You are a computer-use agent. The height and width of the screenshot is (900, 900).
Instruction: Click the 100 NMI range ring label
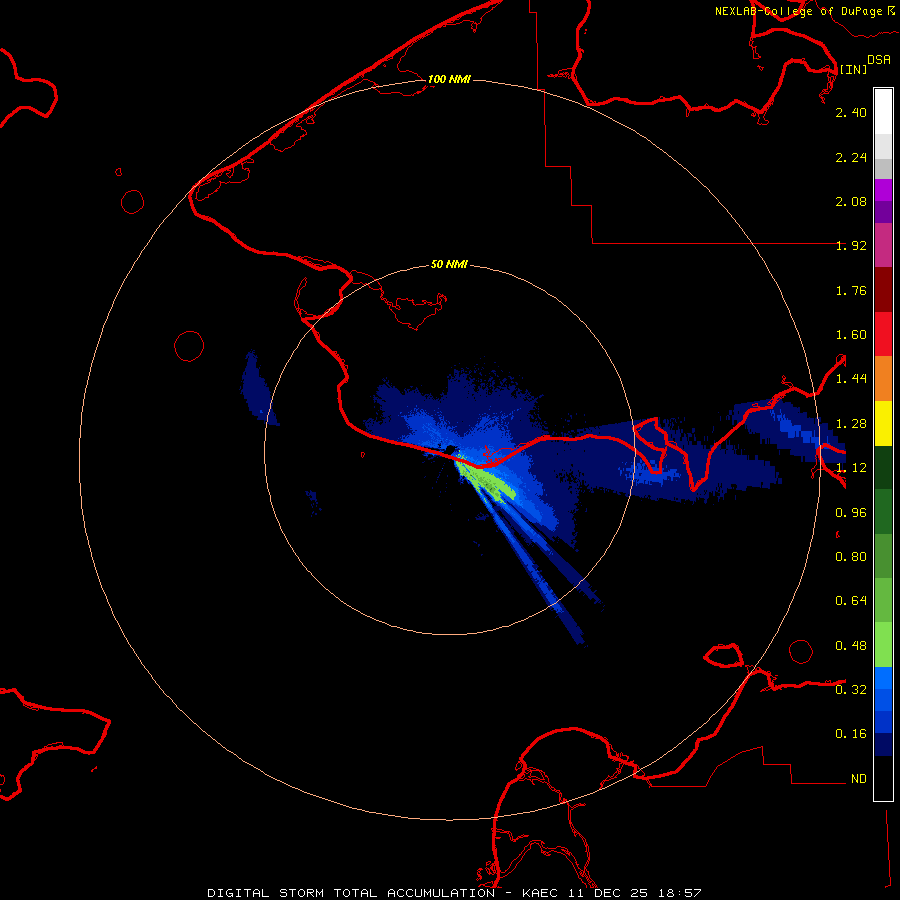click(x=449, y=79)
